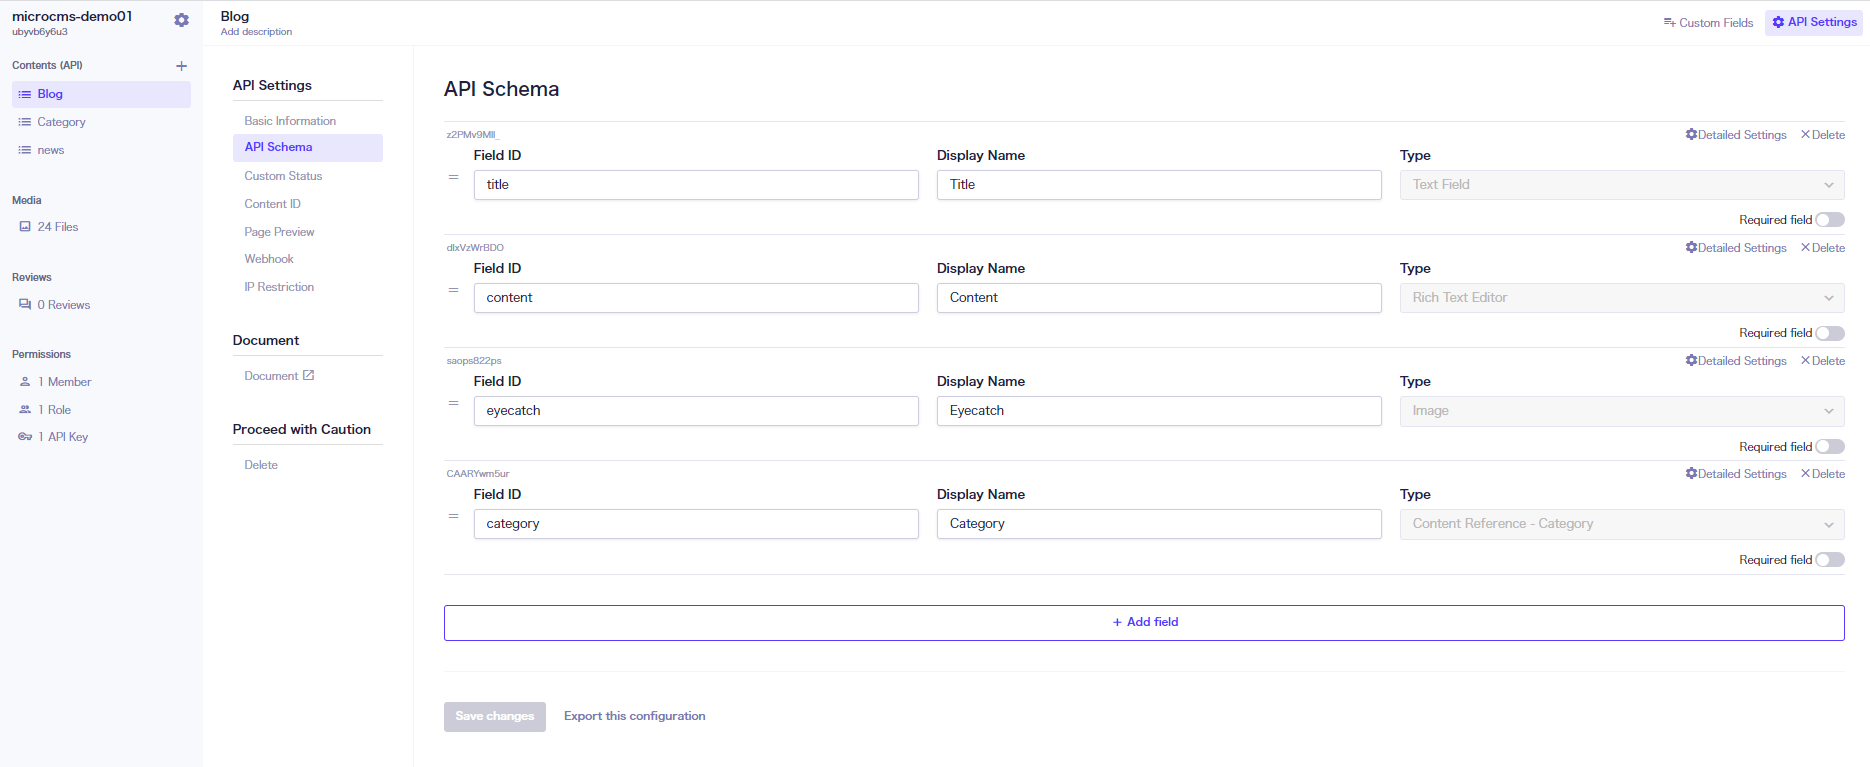
Task: Open the Content Reference - Category dropdown
Action: click(1621, 524)
